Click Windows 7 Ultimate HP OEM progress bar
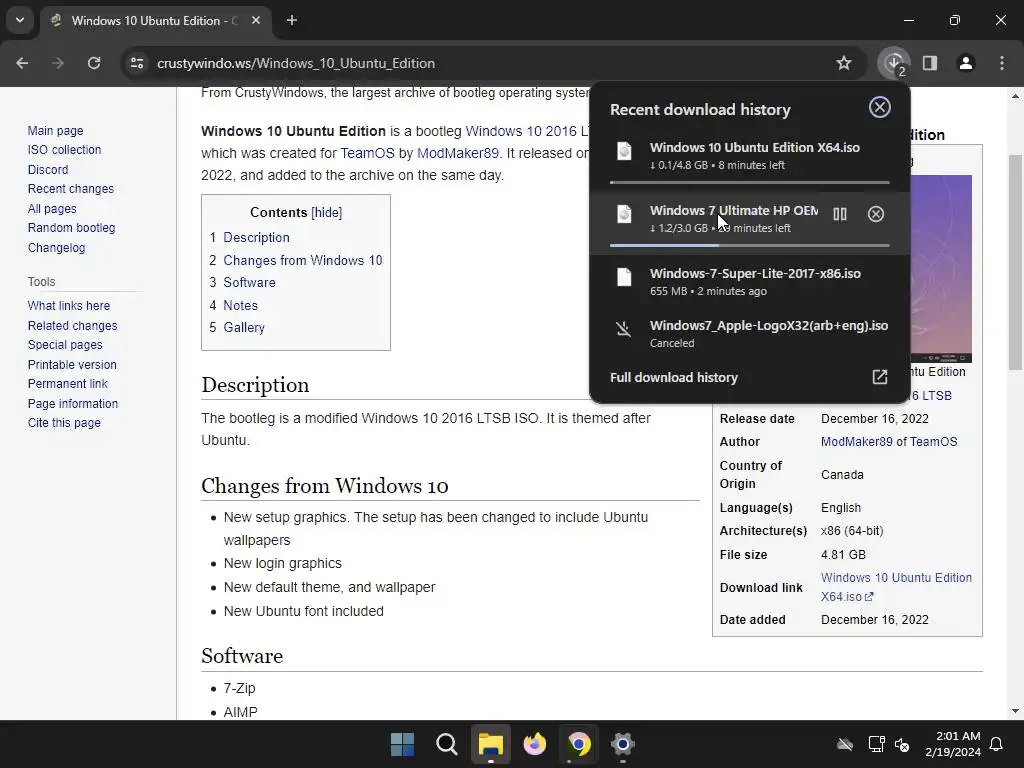This screenshot has height=768, width=1024. tap(749, 245)
